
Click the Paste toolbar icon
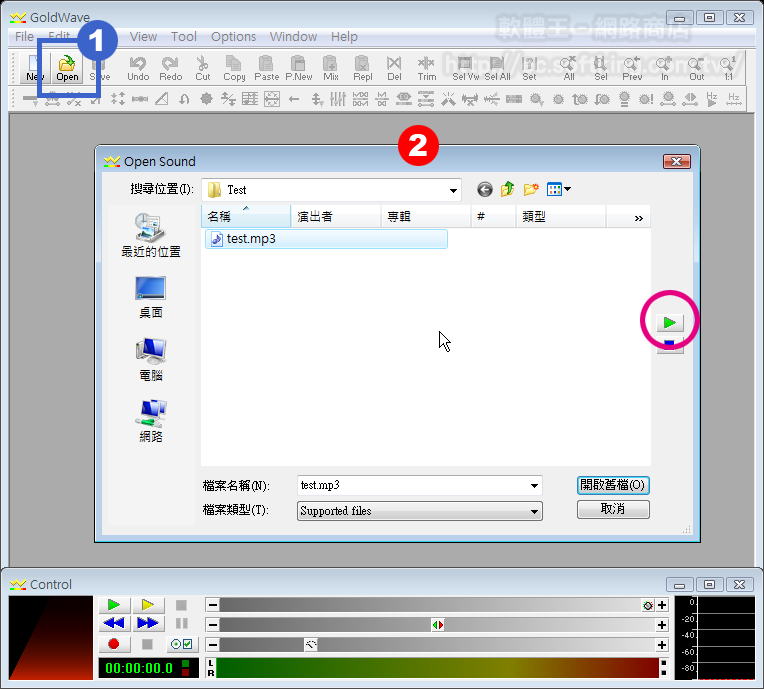(x=267, y=68)
